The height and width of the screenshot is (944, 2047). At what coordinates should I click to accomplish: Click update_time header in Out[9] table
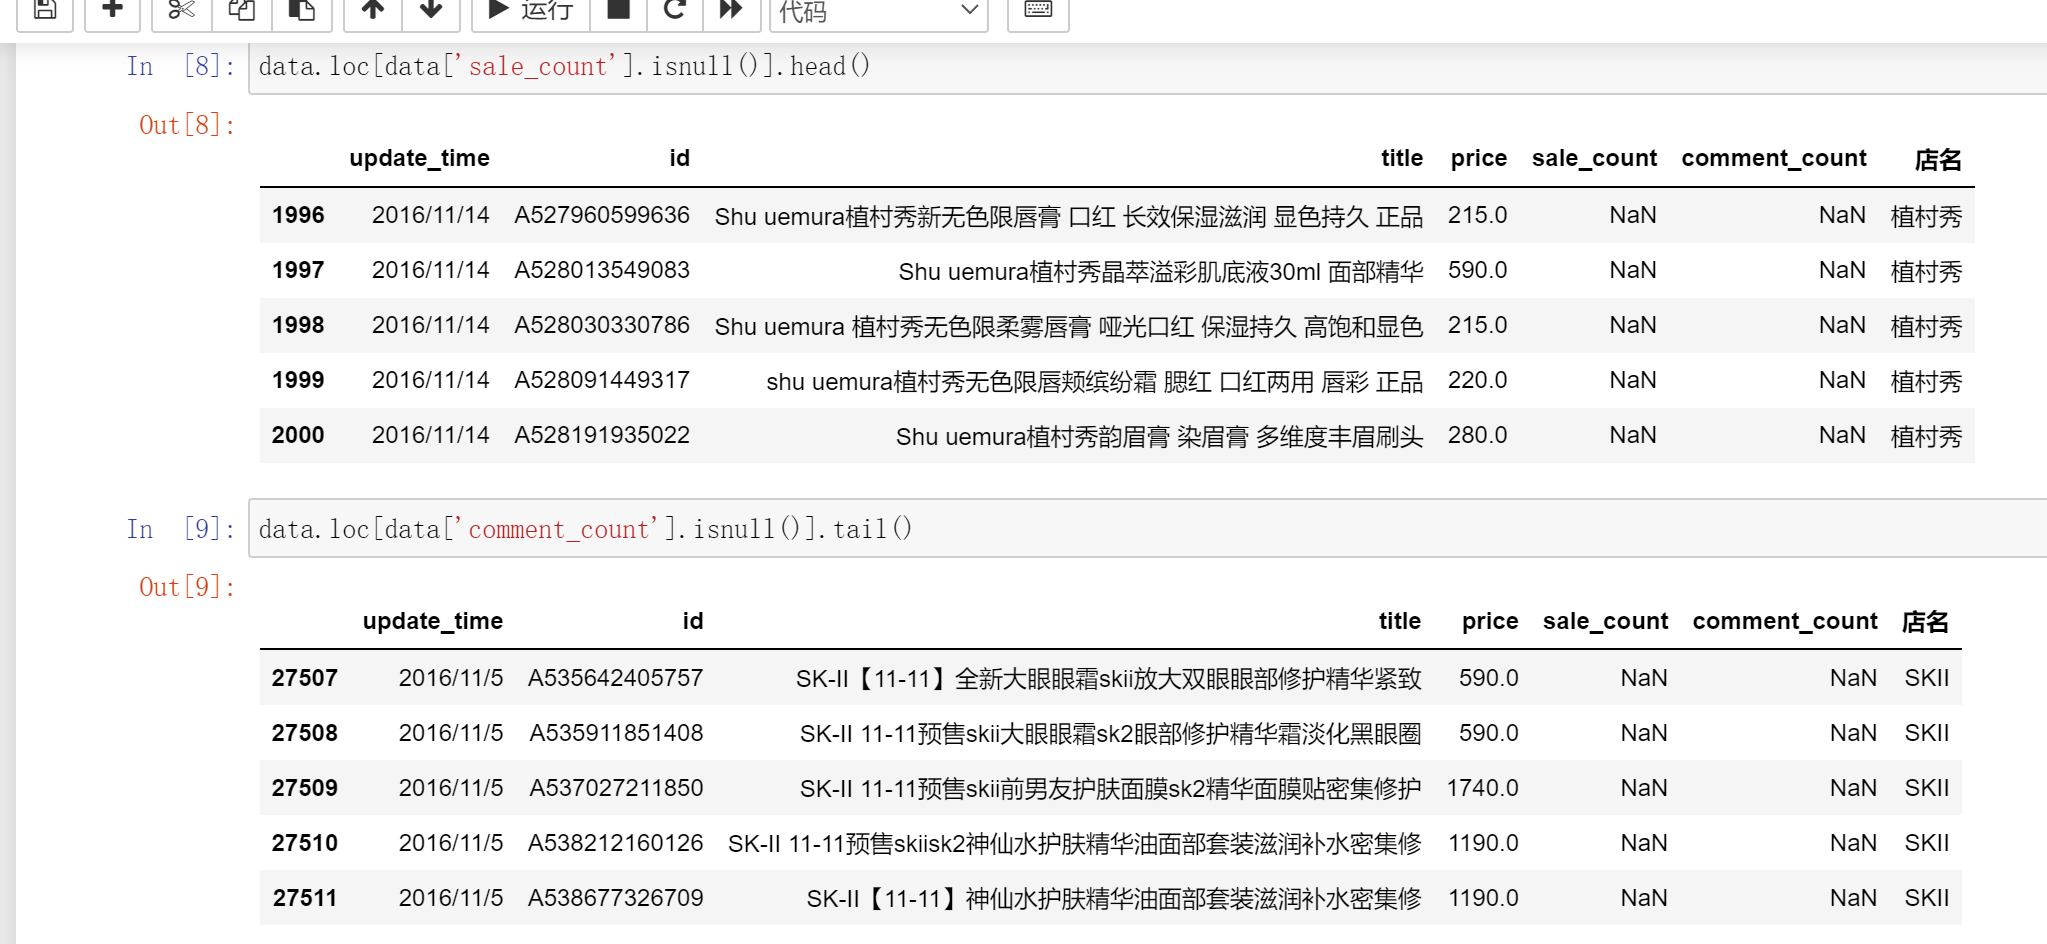click(433, 622)
